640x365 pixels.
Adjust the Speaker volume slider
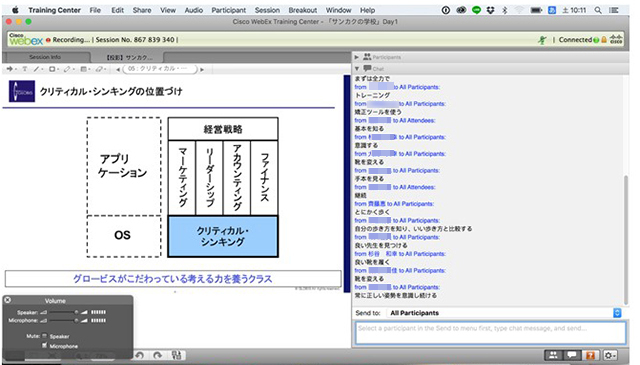(64, 312)
